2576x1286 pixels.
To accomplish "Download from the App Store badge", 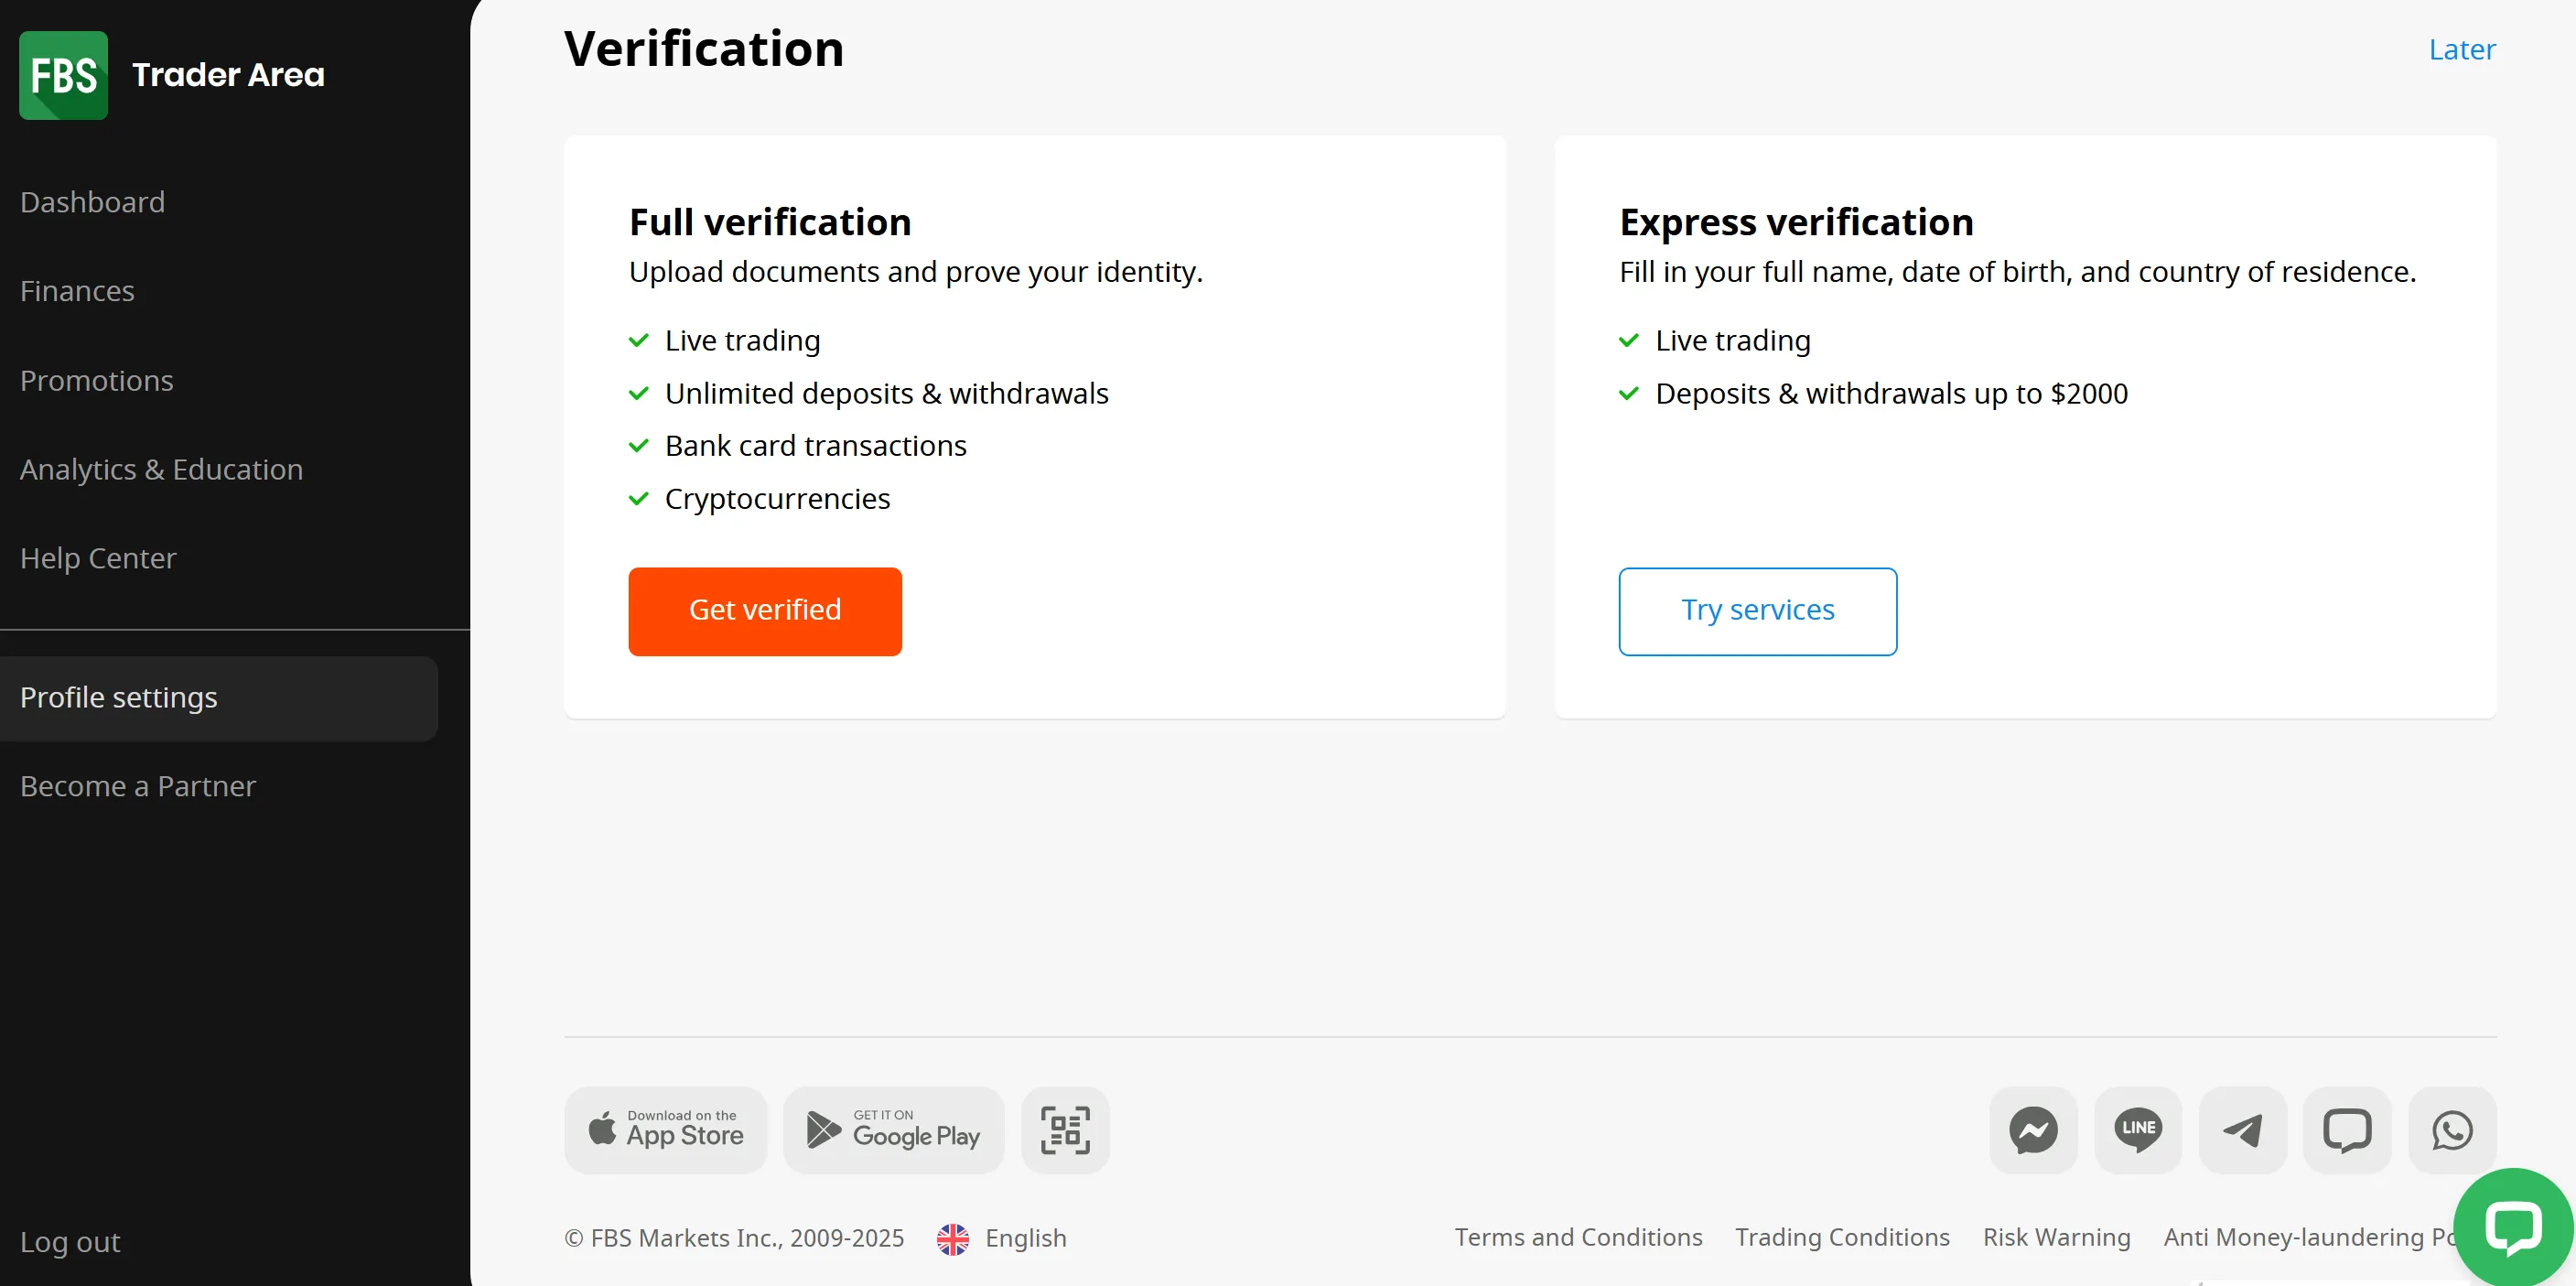I will pyautogui.click(x=666, y=1130).
